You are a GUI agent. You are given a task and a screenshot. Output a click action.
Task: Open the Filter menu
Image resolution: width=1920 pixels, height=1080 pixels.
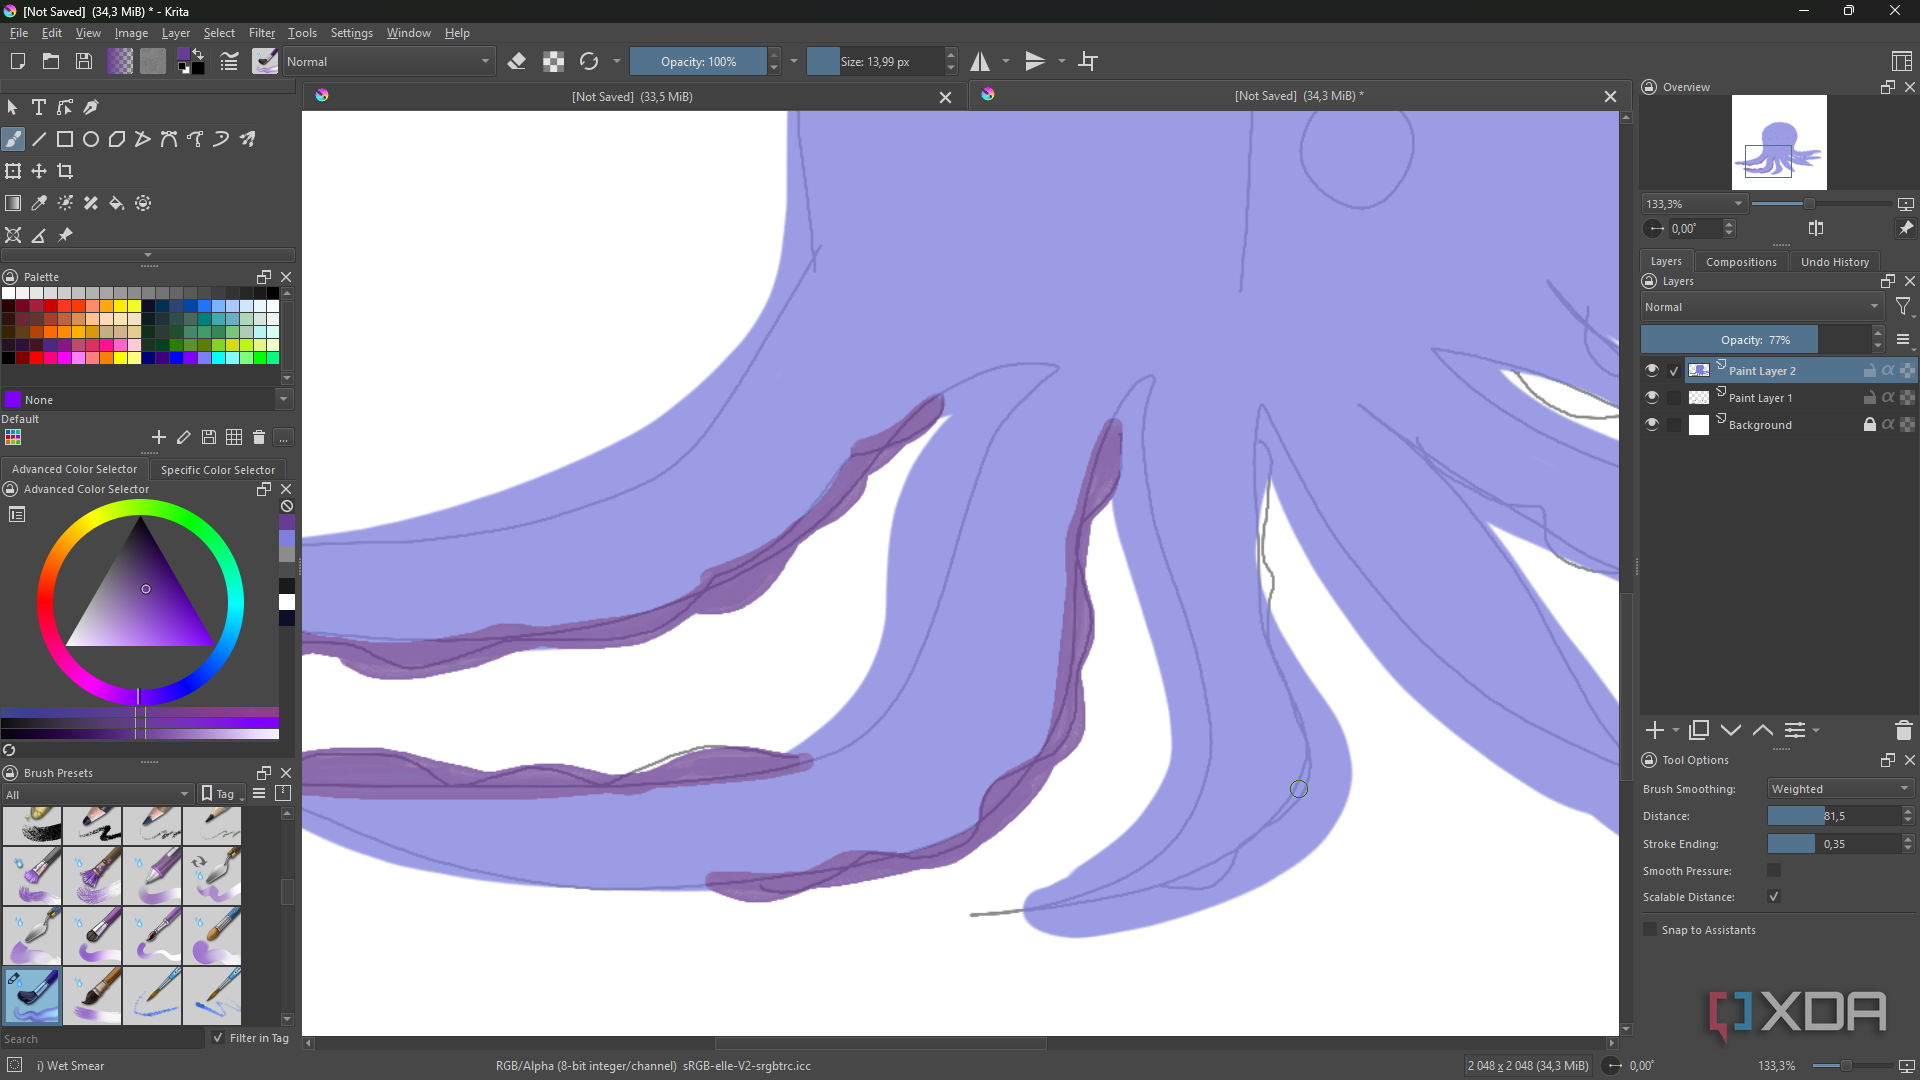[x=261, y=32]
